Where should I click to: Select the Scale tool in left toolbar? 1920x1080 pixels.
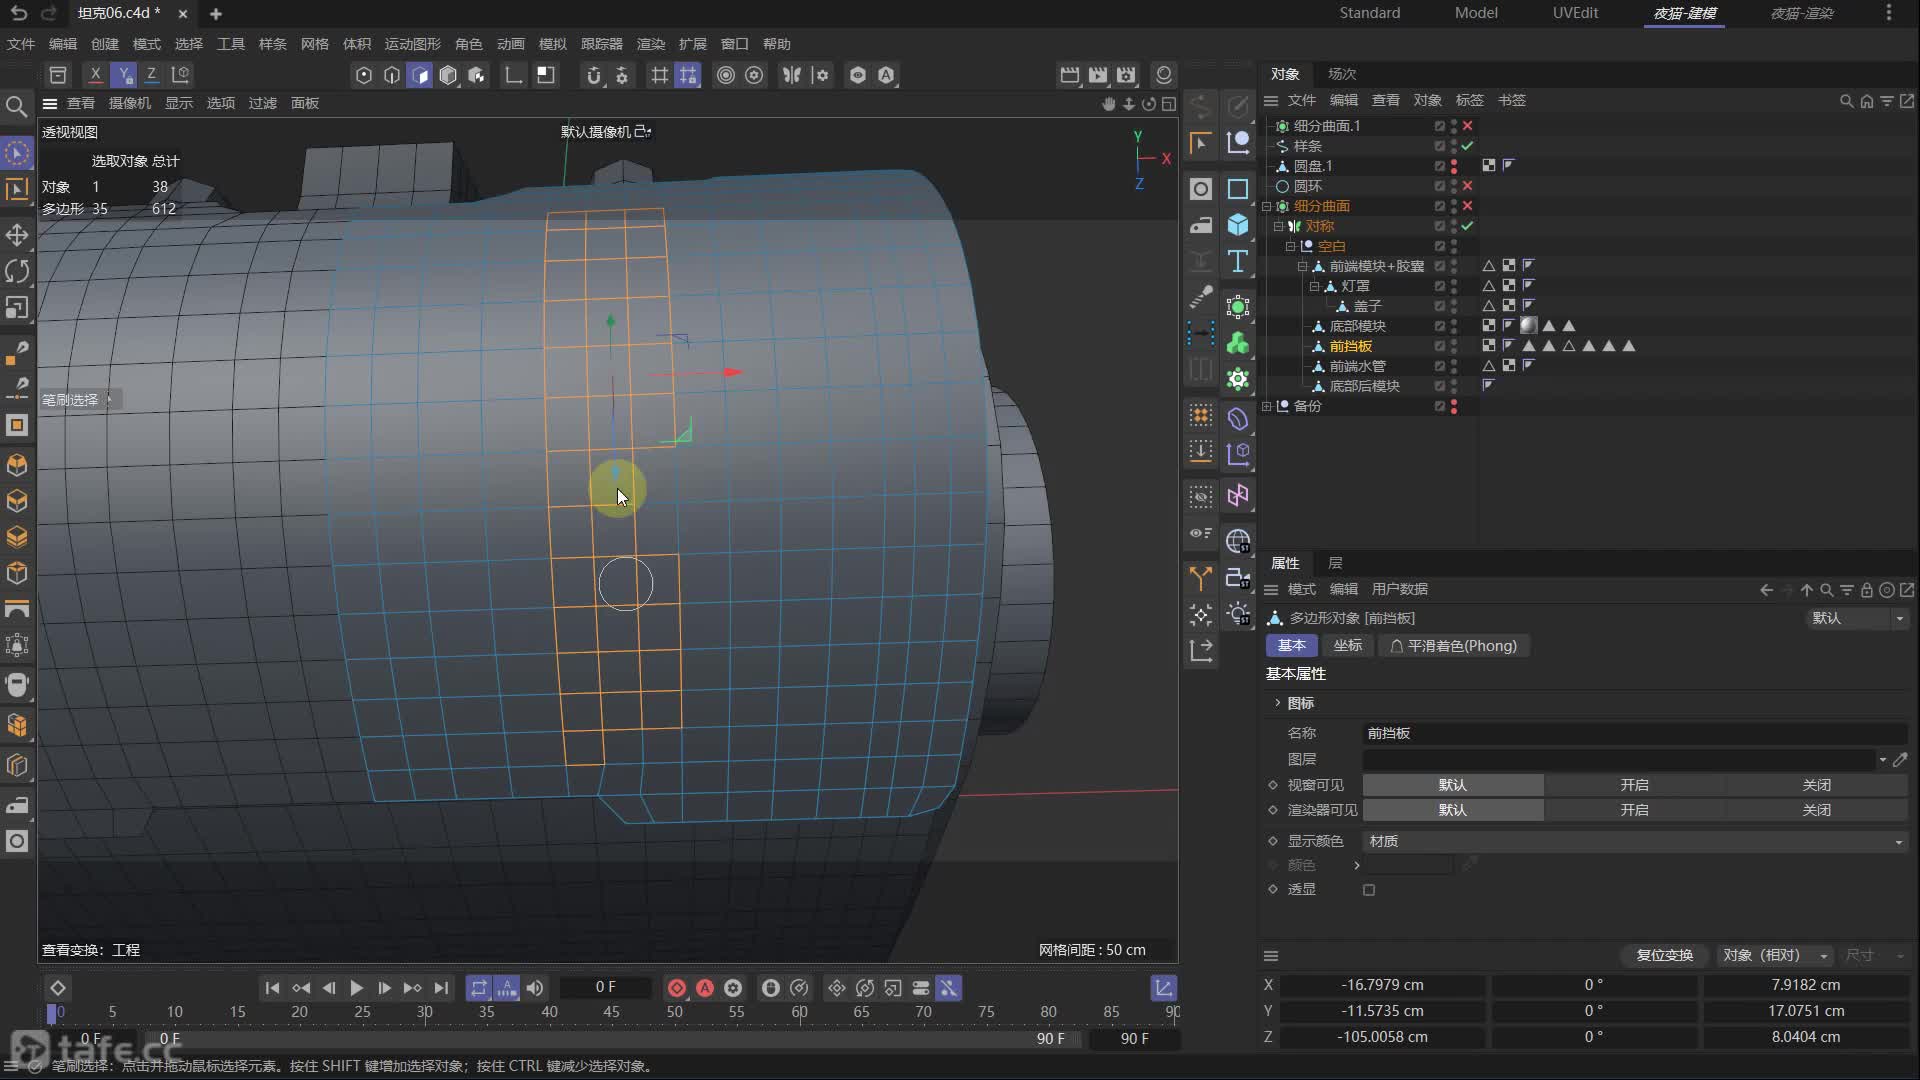[17, 308]
